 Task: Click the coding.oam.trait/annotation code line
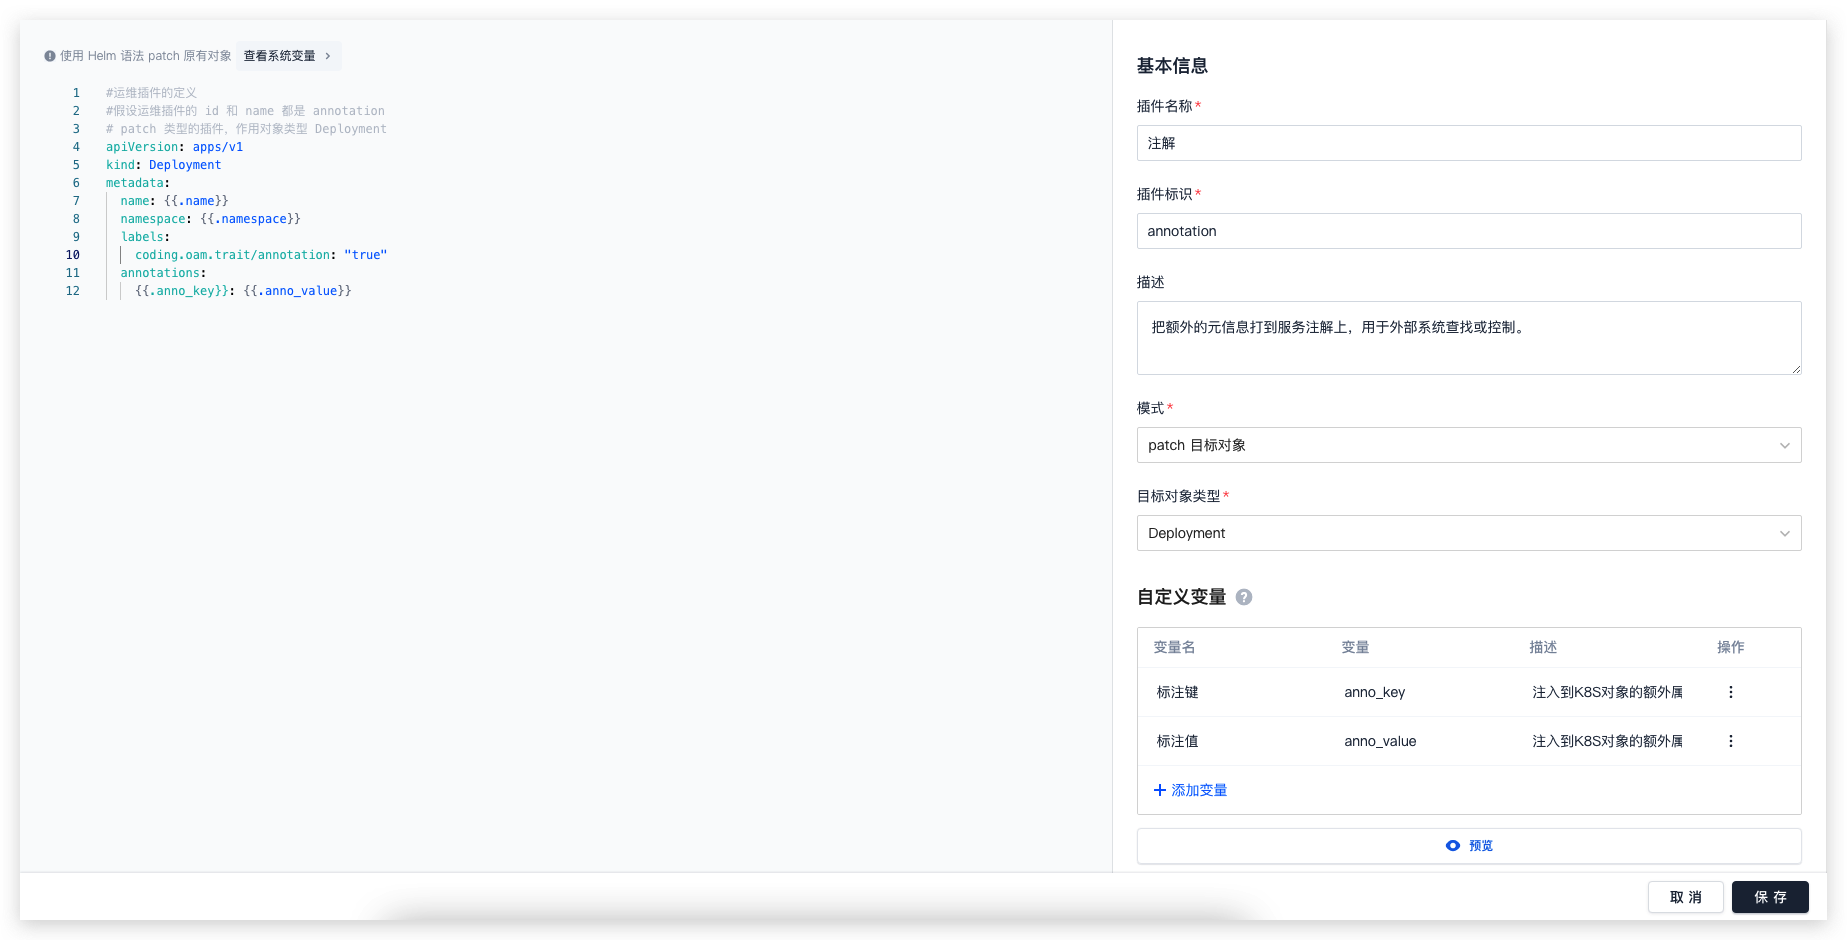(x=261, y=255)
